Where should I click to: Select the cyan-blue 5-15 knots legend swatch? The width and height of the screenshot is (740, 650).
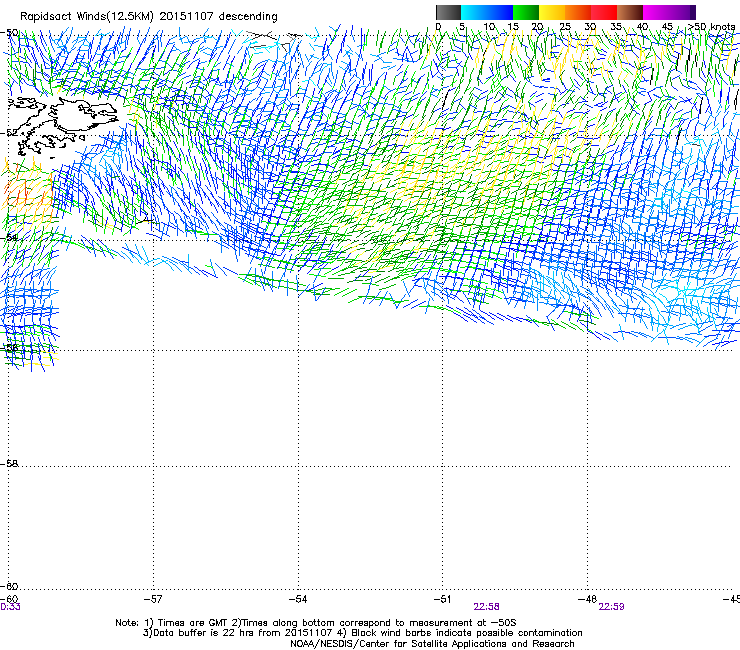487,12
